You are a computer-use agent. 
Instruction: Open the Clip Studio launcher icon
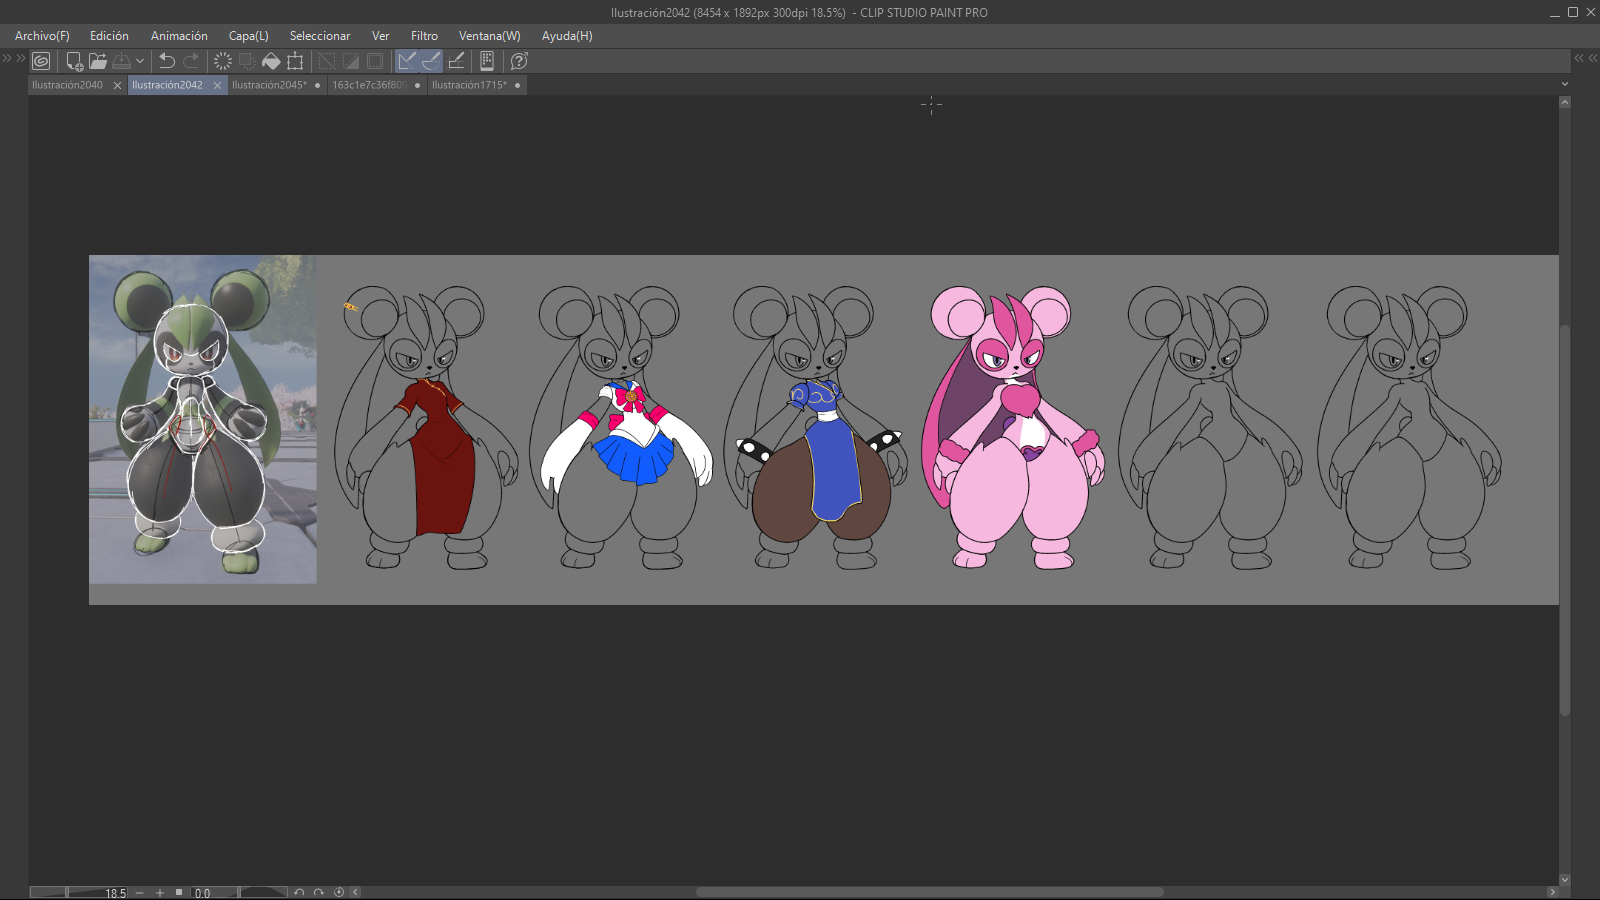(41, 61)
